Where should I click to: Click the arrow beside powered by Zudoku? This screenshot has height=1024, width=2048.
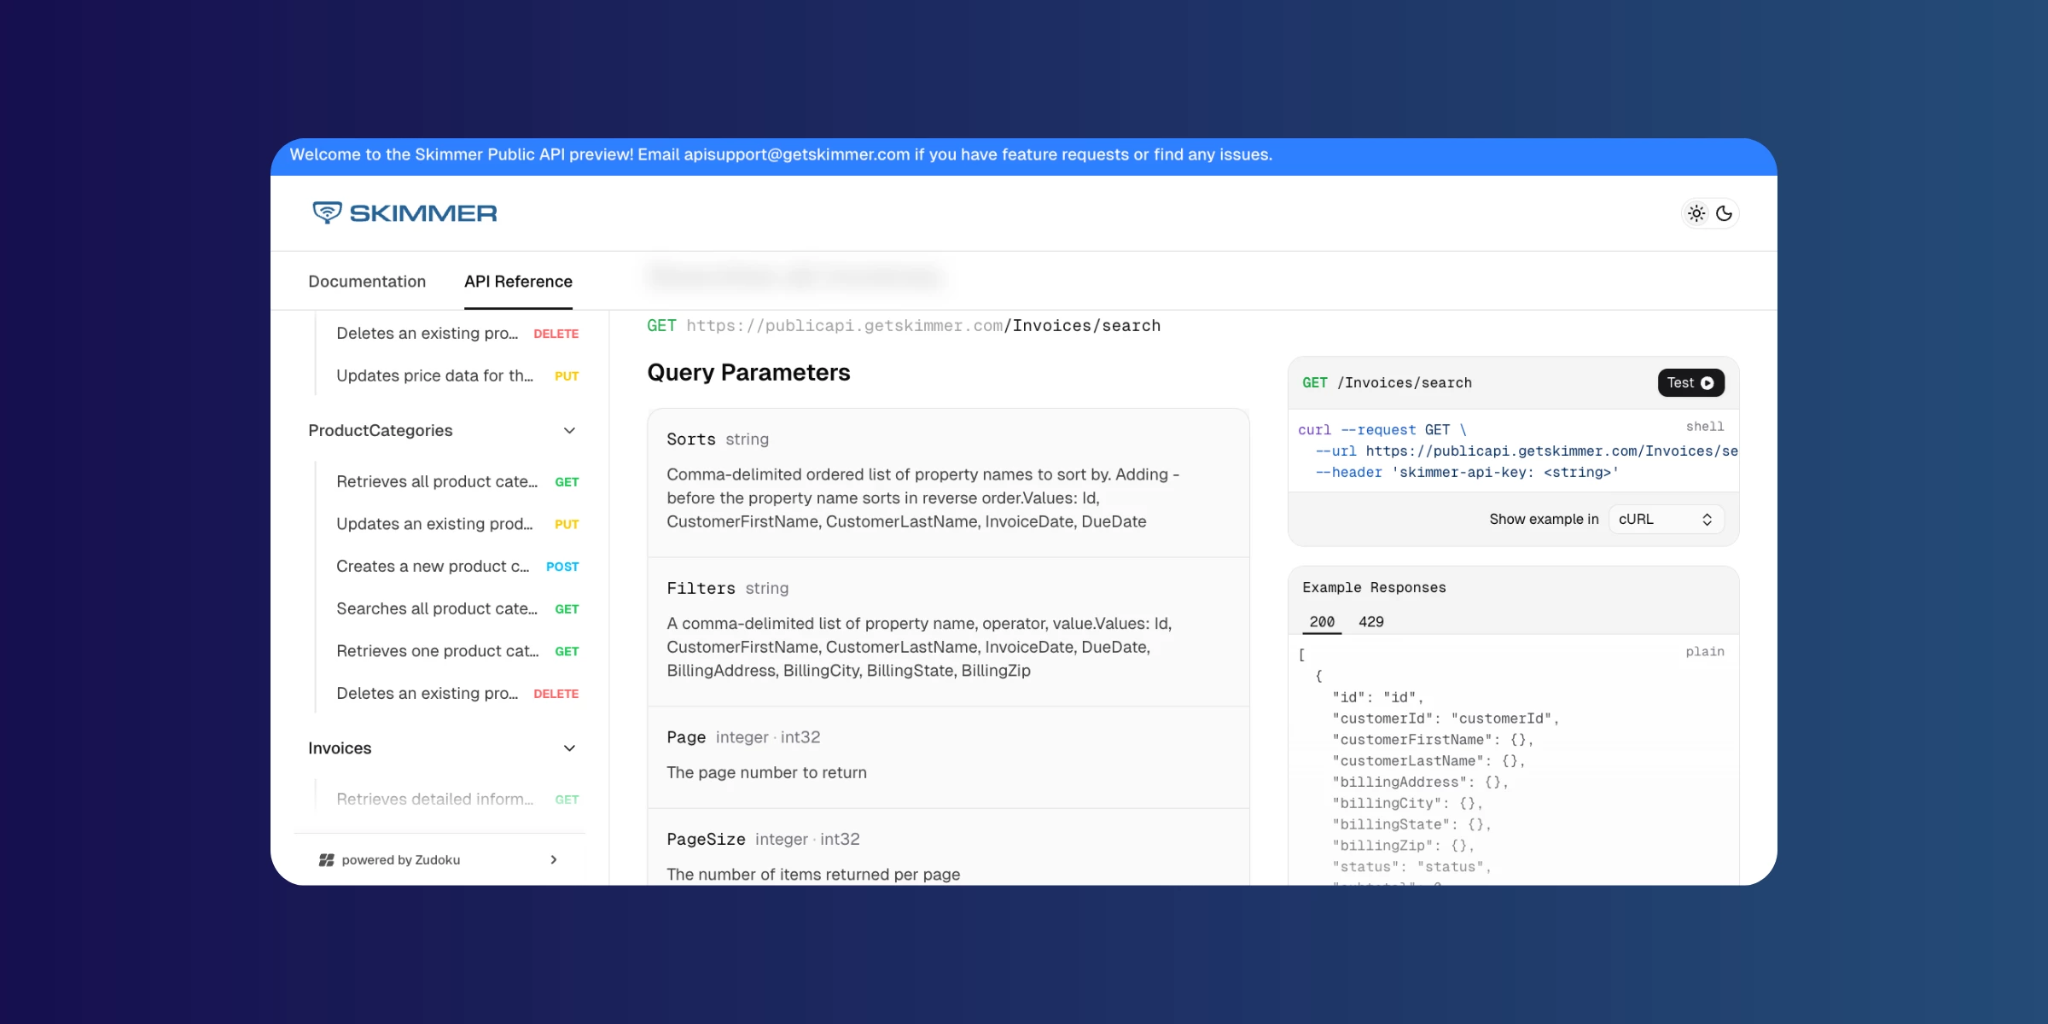[553, 860]
